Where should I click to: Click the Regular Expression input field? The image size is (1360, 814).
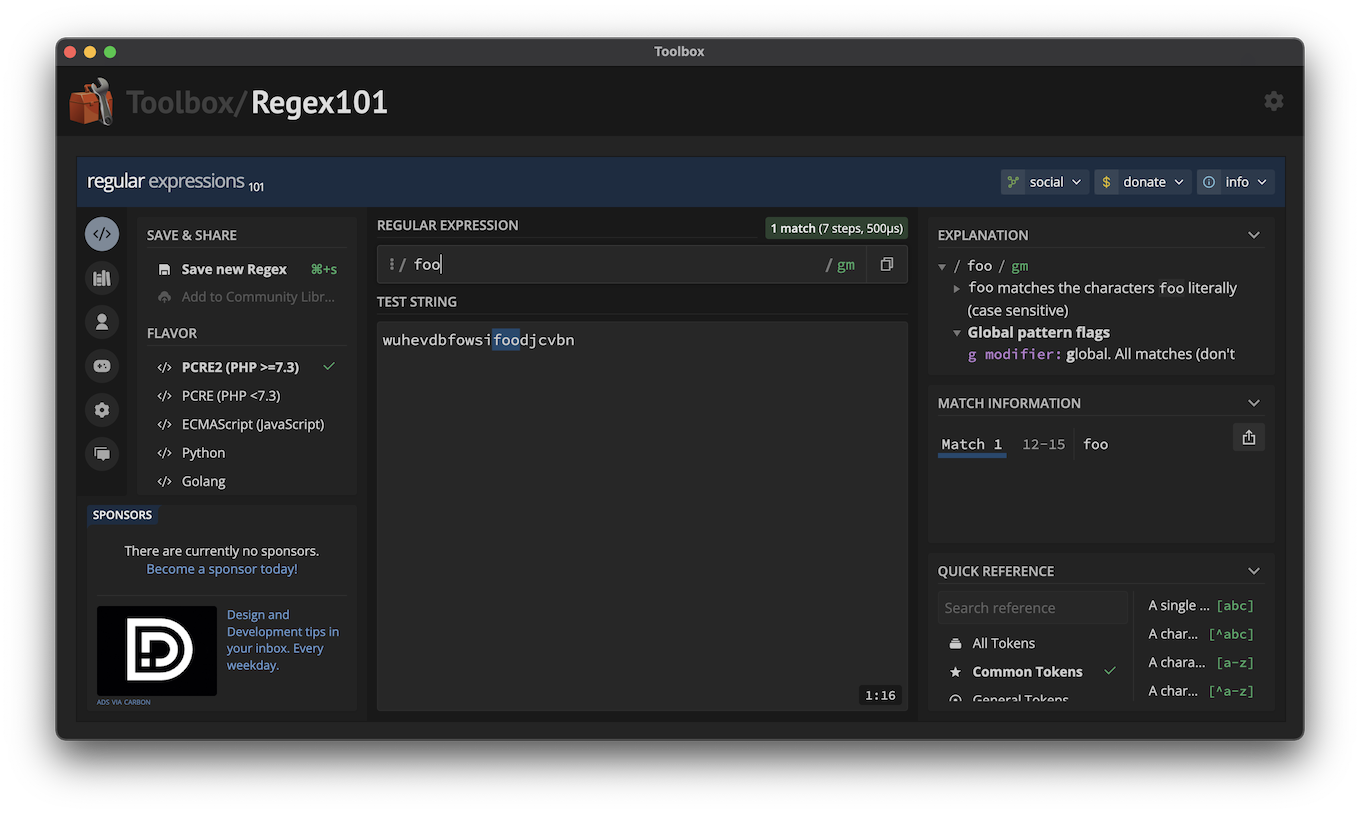pos(615,264)
